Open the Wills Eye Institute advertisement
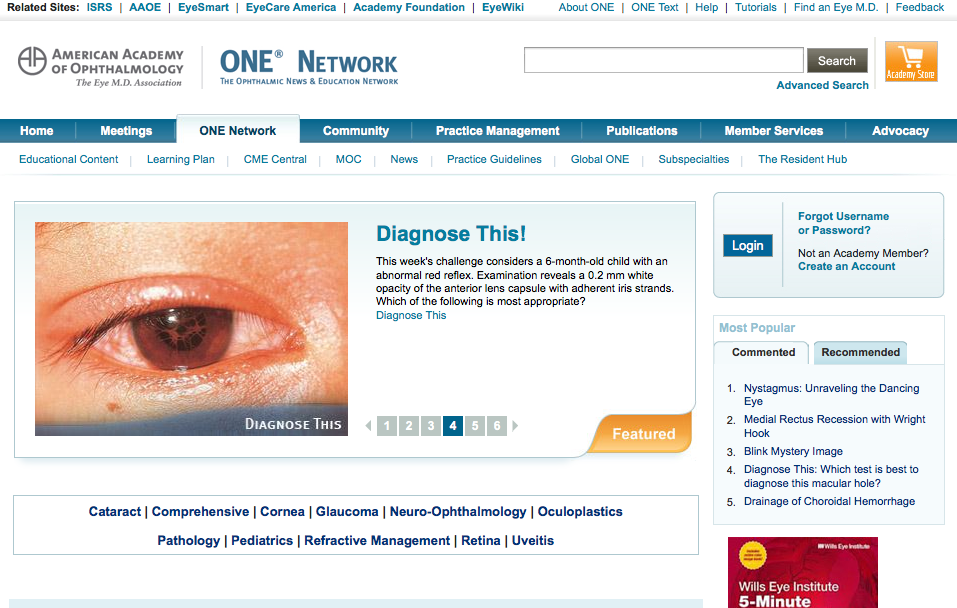The height and width of the screenshot is (608, 957). tap(803, 573)
